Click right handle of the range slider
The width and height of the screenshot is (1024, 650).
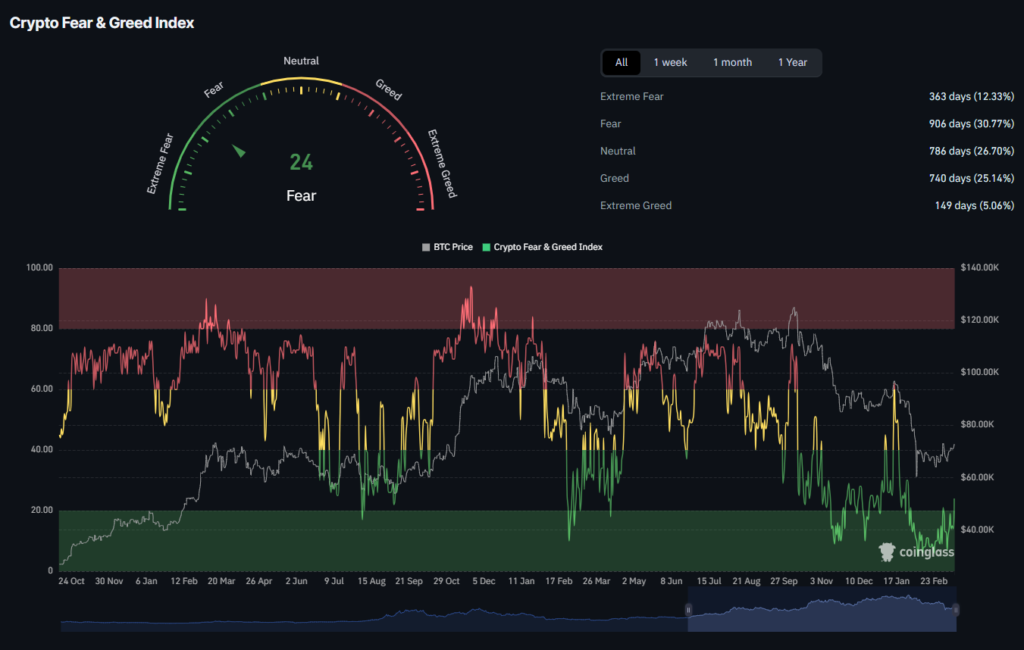click(x=956, y=610)
